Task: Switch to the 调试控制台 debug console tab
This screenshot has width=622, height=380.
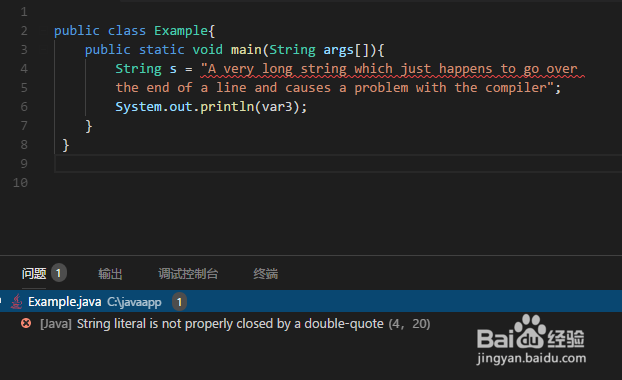Action: (x=188, y=274)
